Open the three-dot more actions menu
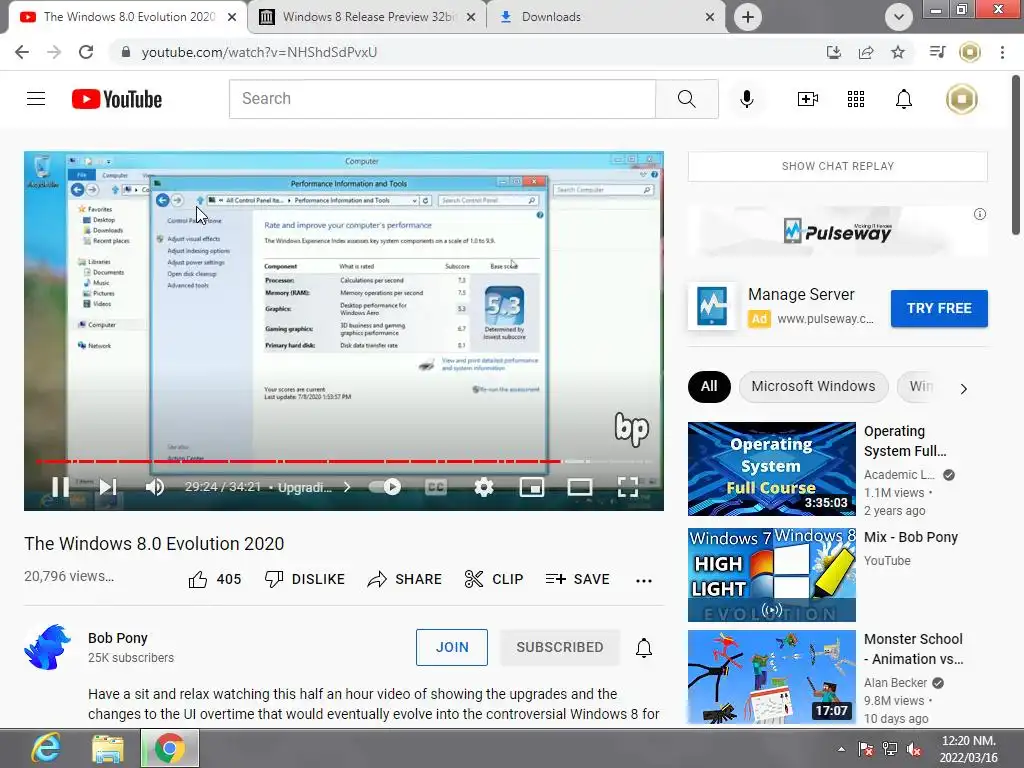The width and height of the screenshot is (1024, 768). (x=644, y=581)
